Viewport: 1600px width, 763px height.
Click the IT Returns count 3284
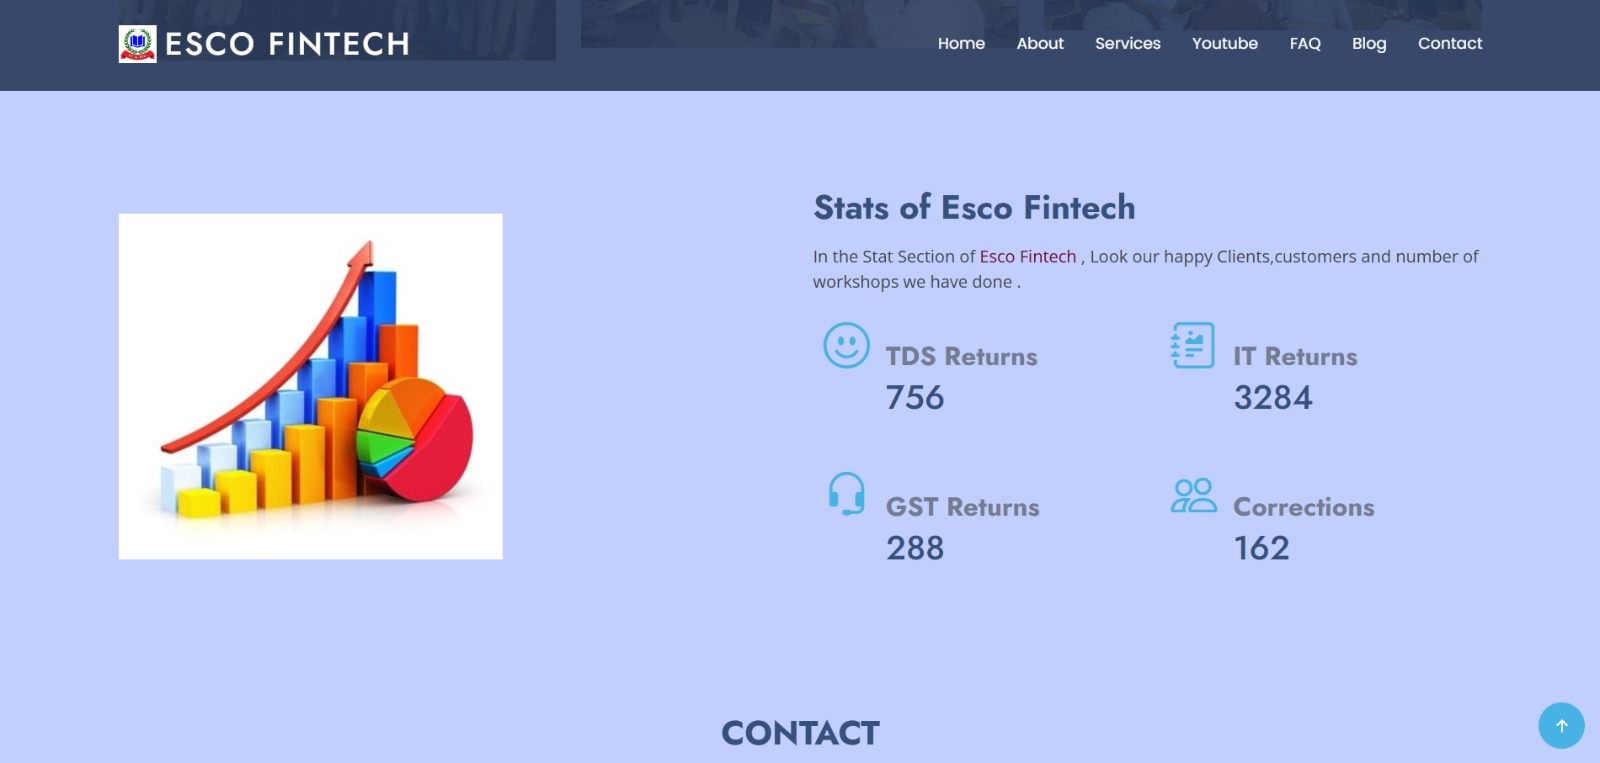pos(1272,398)
